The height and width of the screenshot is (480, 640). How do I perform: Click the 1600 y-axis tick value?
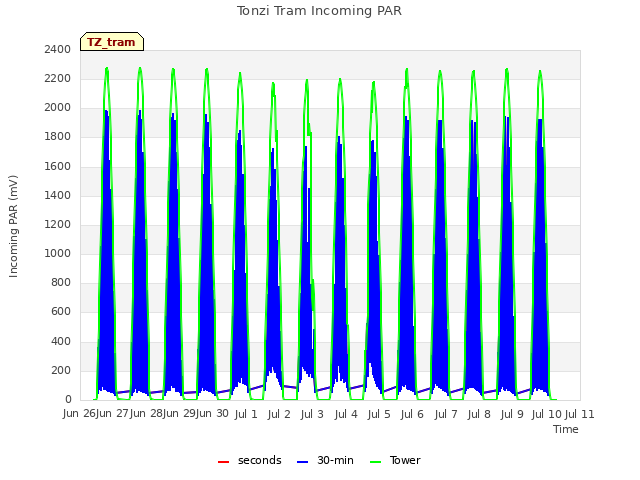(x=58, y=166)
